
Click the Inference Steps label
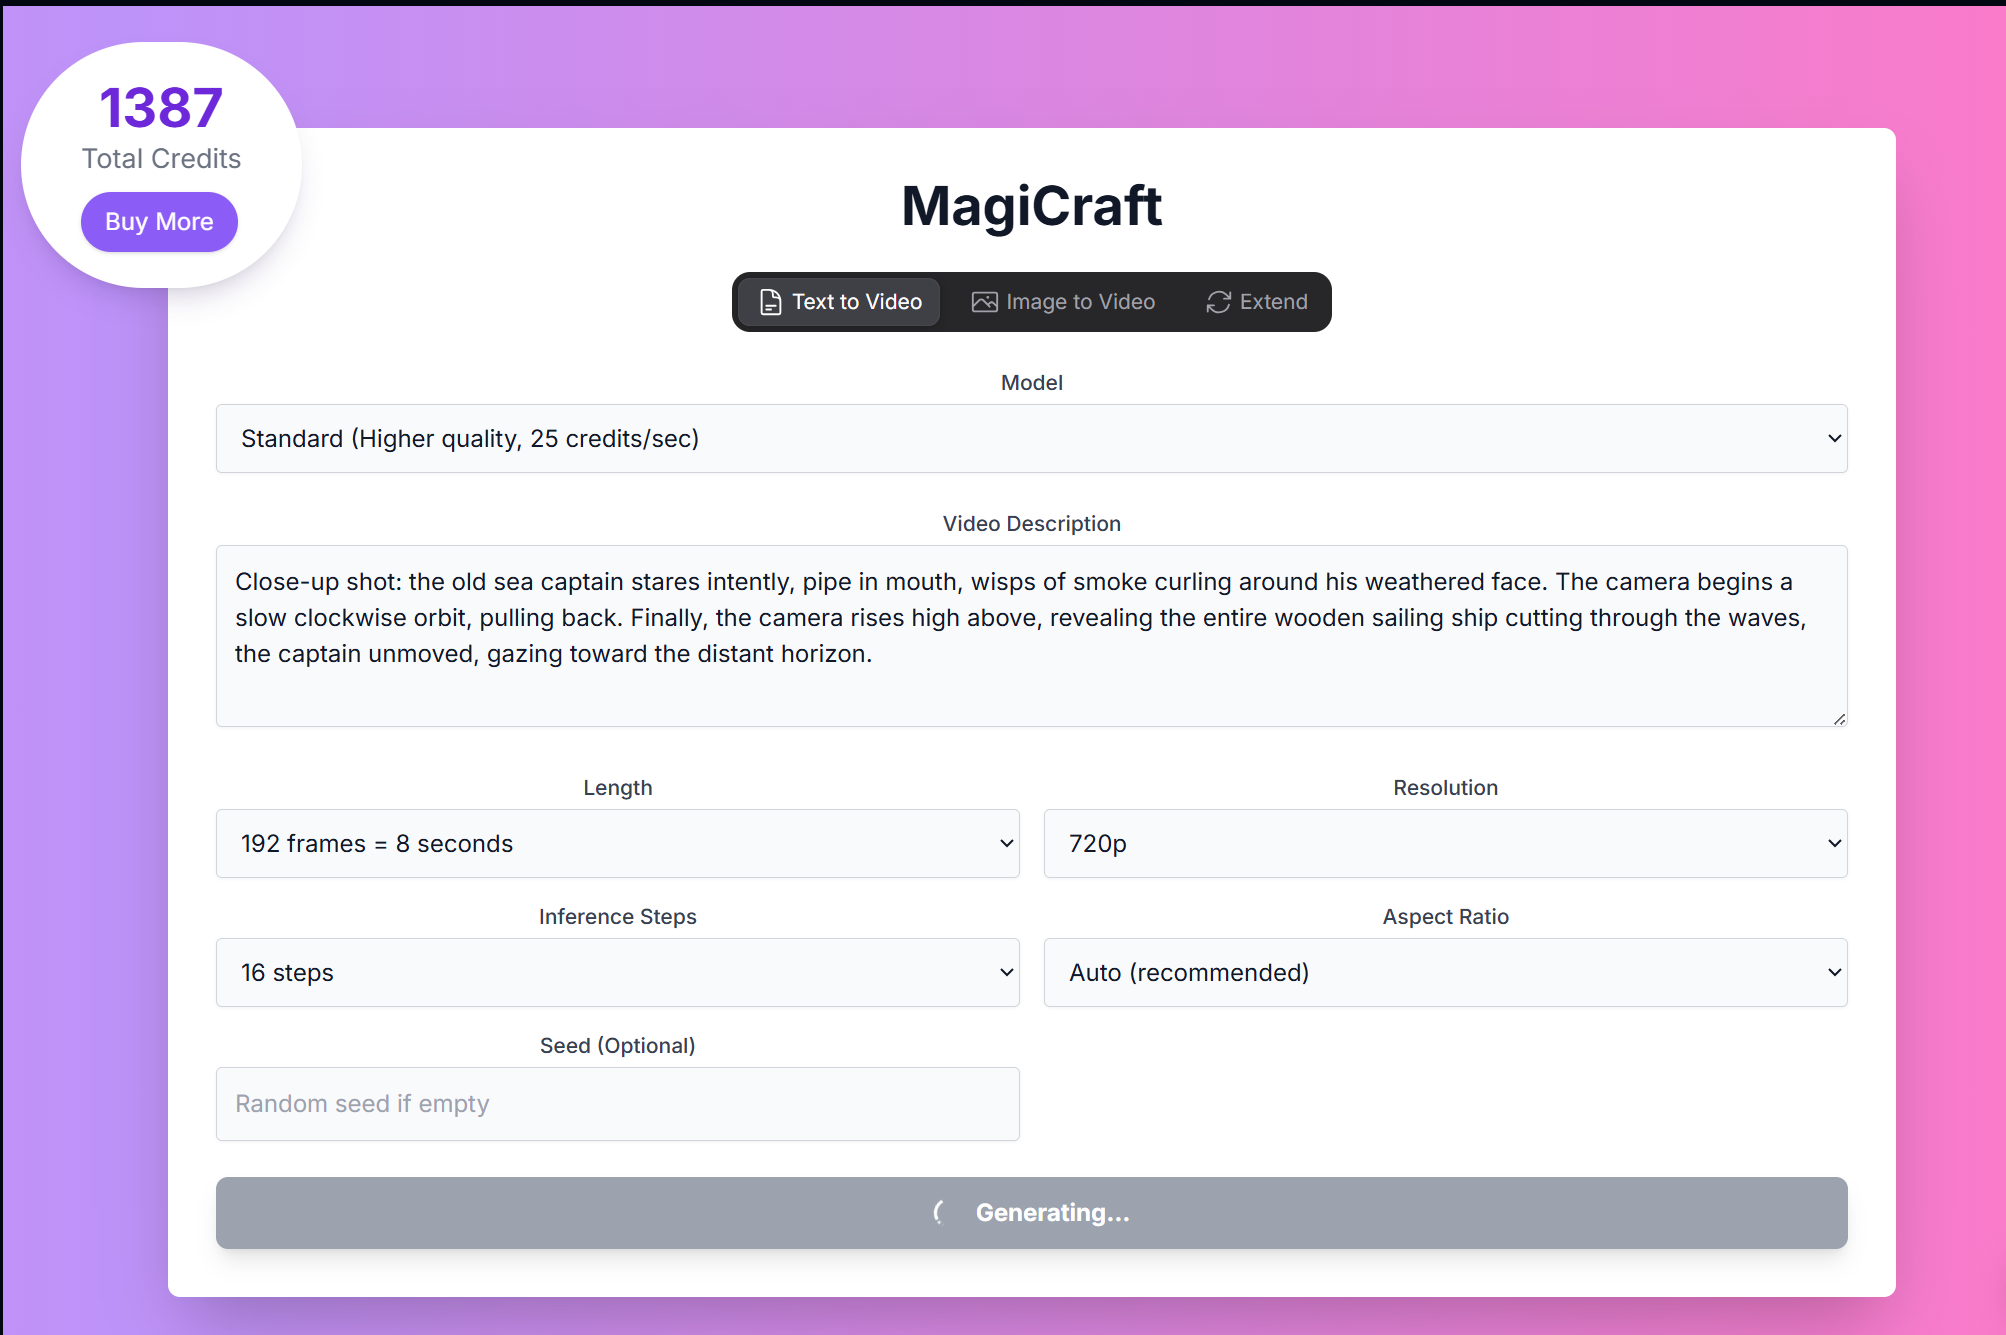pyautogui.click(x=618, y=917)
